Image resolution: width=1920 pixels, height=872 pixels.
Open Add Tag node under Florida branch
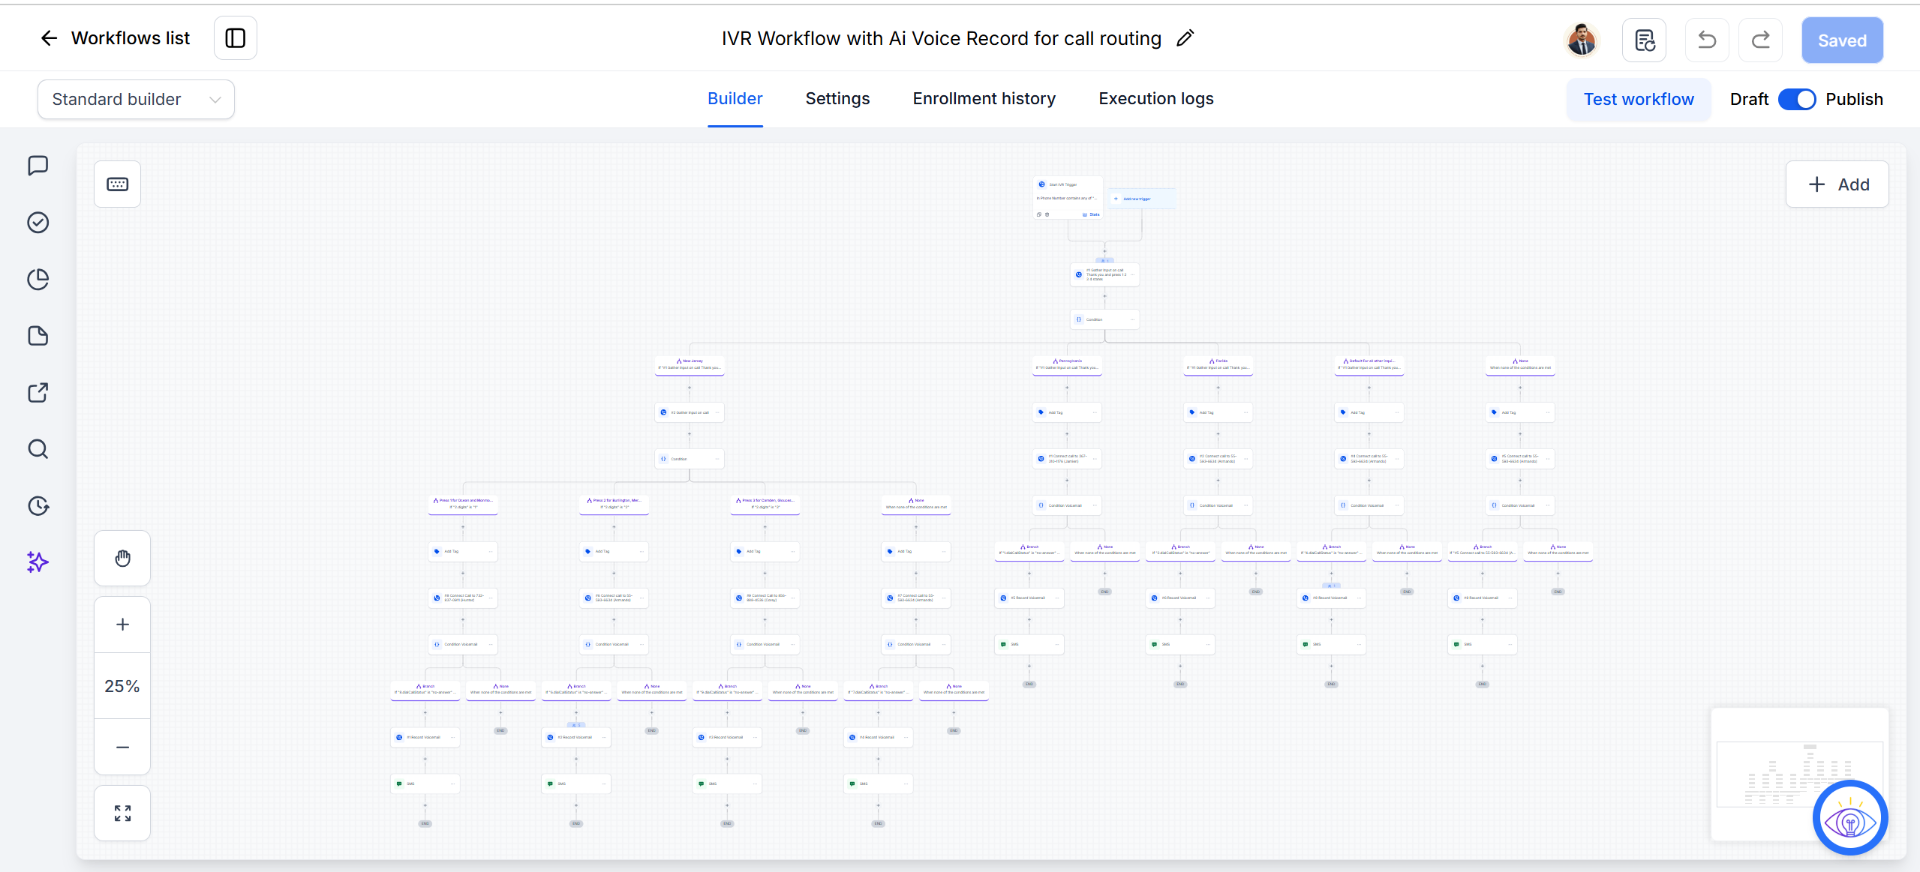[x=1218, y=412]
